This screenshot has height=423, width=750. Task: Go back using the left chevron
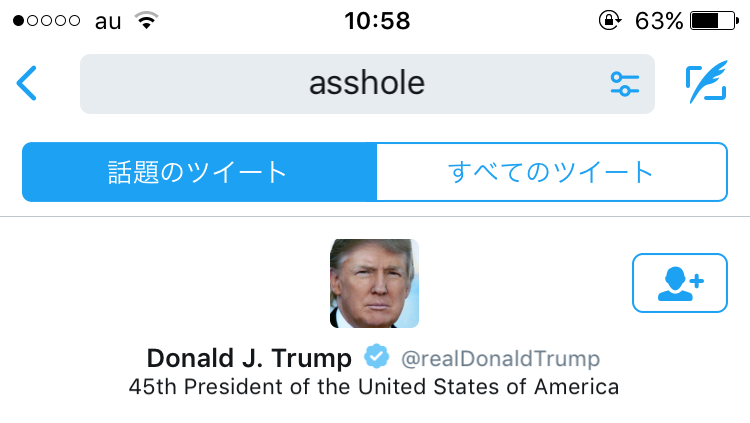pyautogui.click(x=27, y=84)
